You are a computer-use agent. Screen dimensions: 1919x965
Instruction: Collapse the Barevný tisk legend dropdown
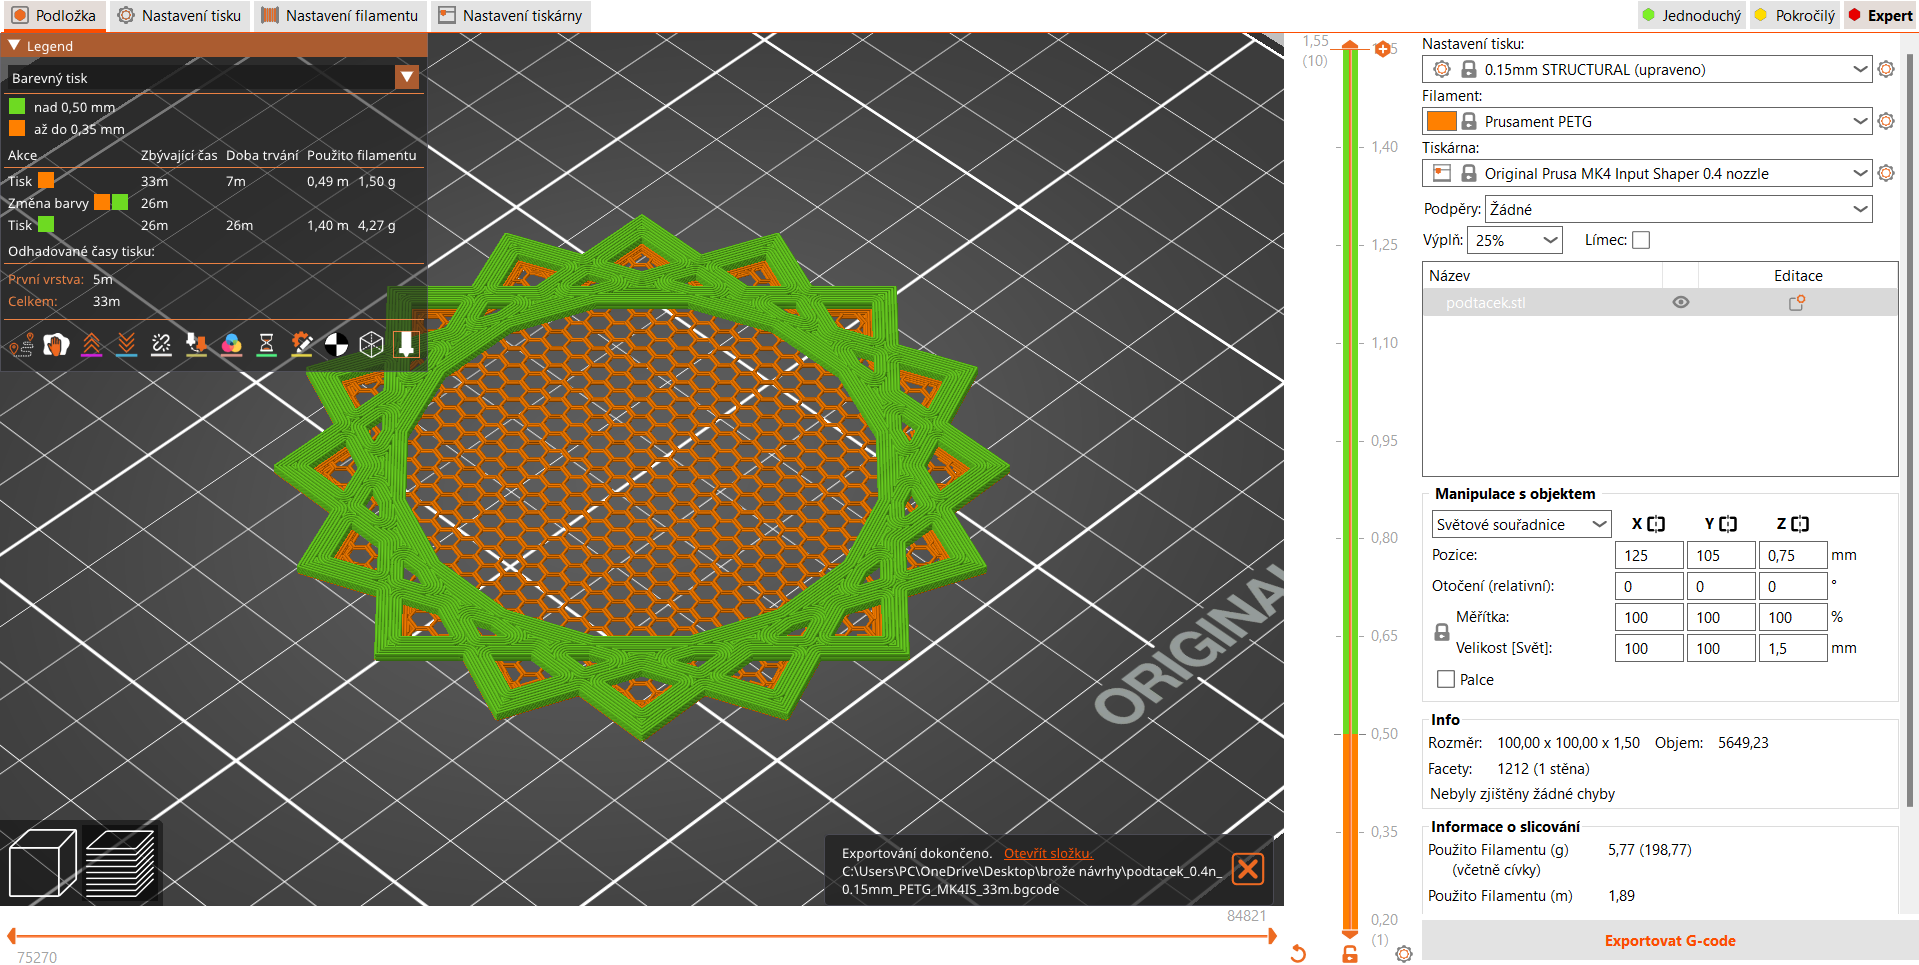tap(406, 77)
